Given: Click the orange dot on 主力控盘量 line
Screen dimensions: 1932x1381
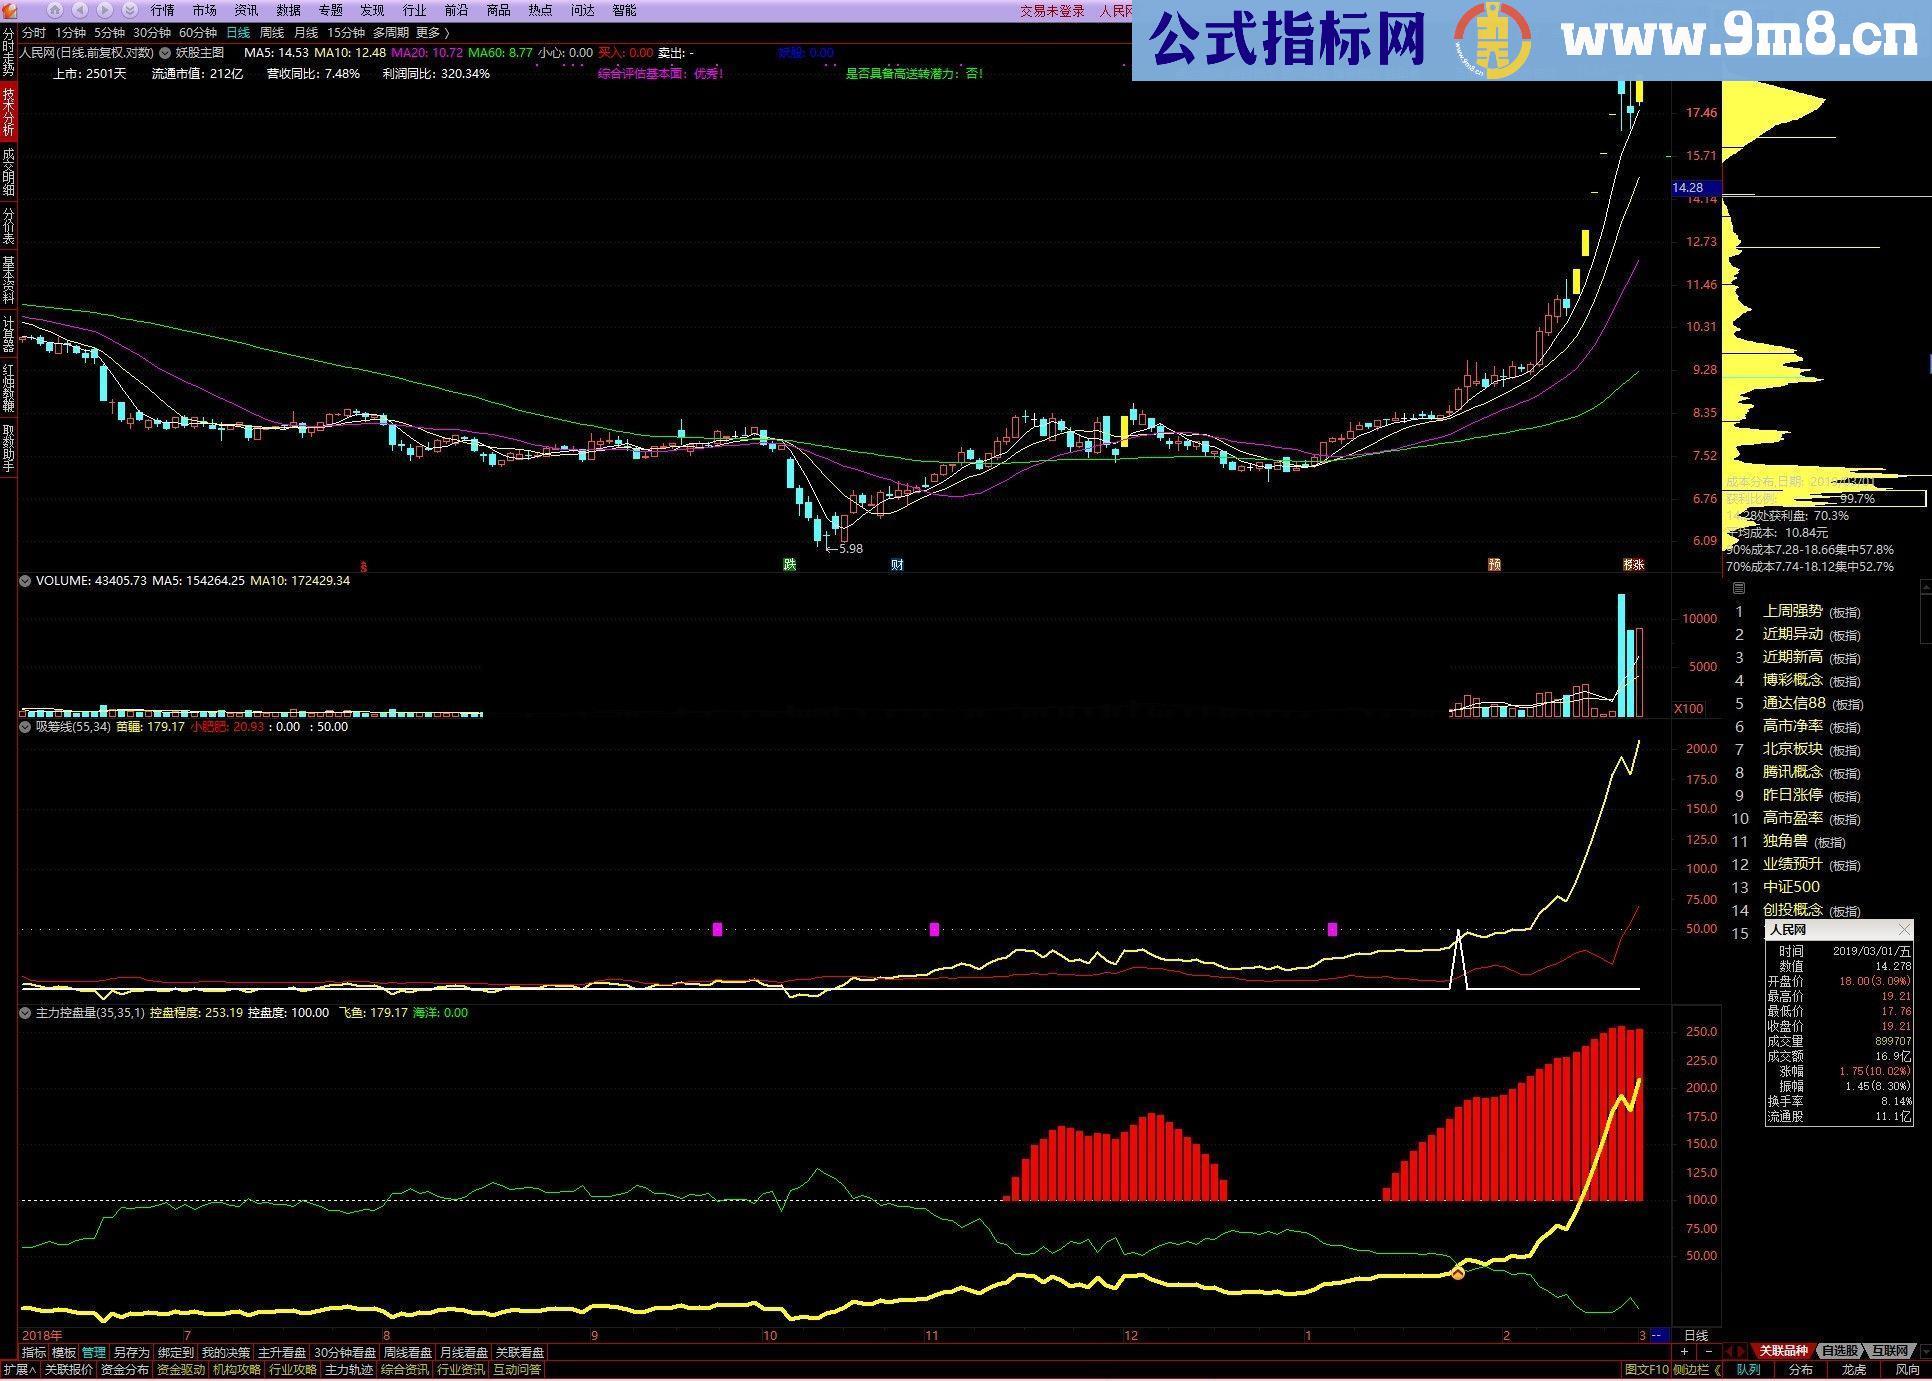Looking at the screenshot, I should [x=1458, y=1274].
